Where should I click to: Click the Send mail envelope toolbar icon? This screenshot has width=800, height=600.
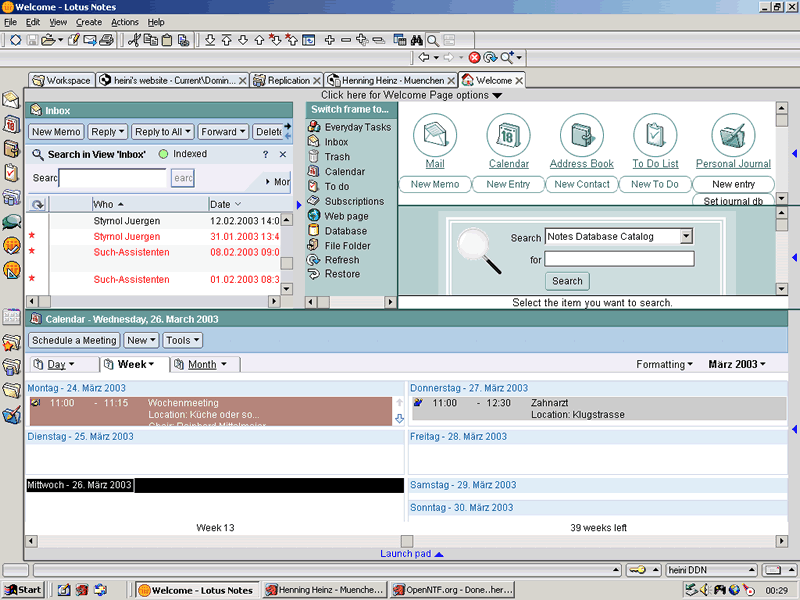(90, 40)
